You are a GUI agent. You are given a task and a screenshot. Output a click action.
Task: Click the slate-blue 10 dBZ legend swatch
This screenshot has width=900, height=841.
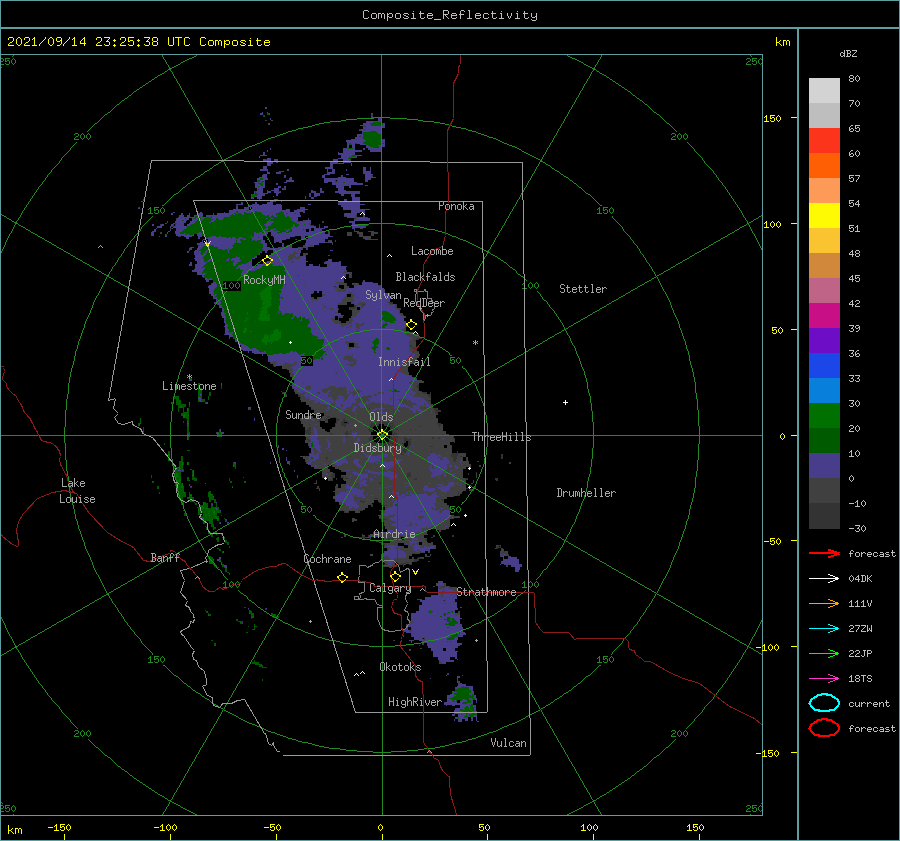point(824,465)
